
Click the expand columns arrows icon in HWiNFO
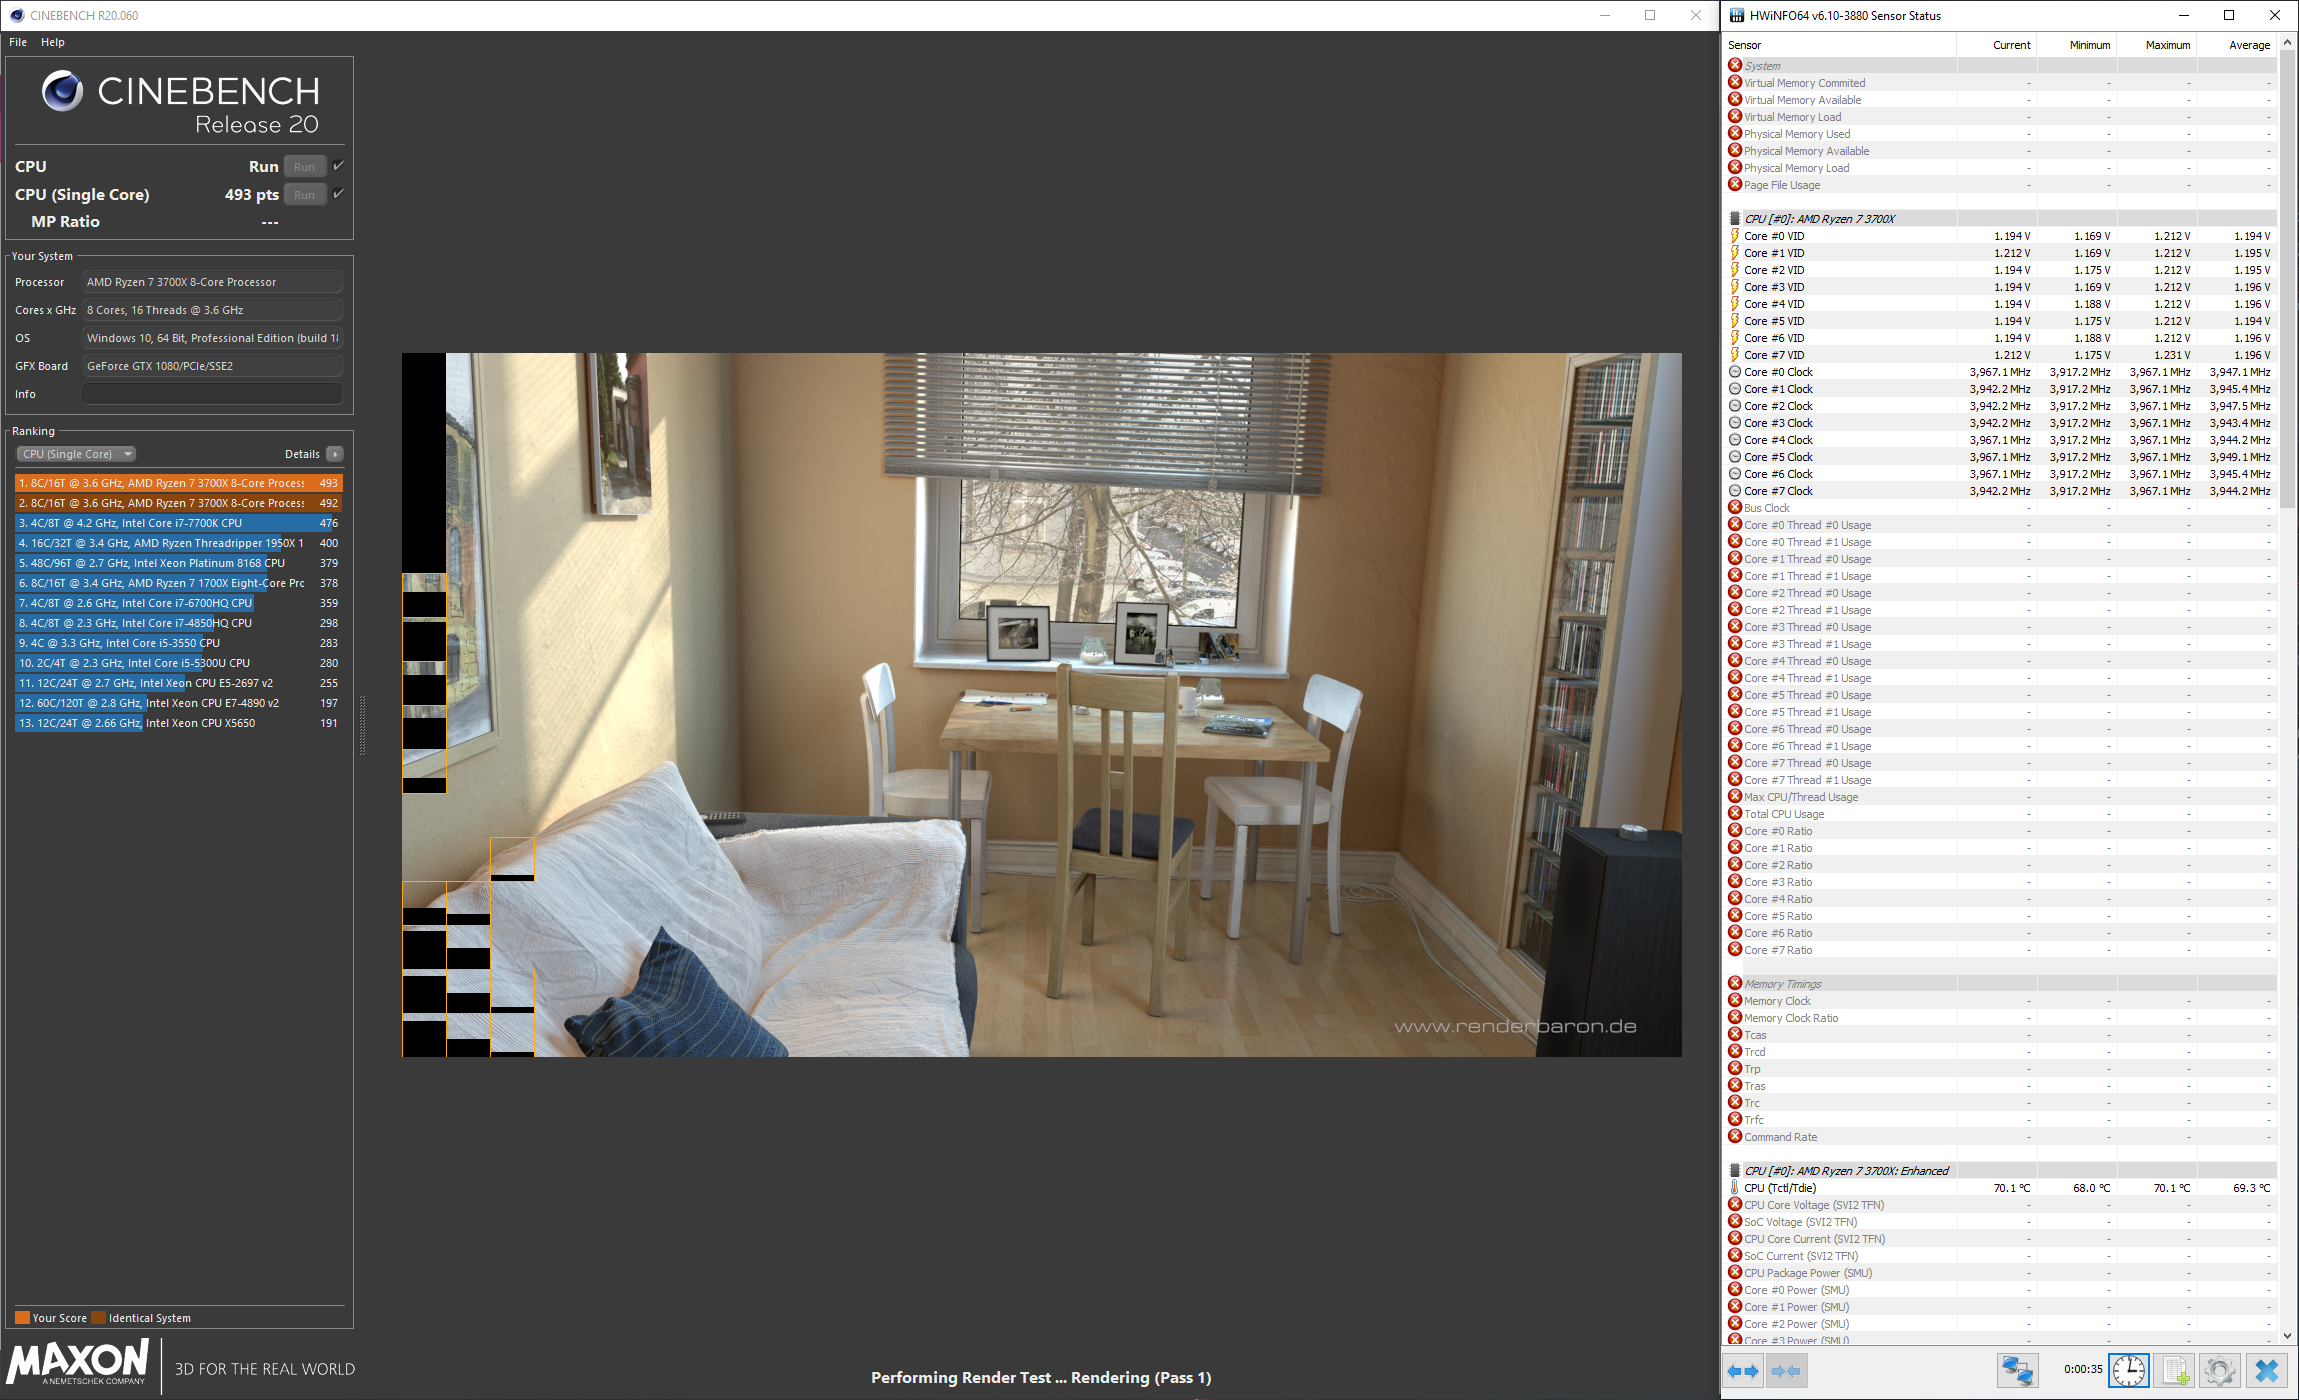click(x=1743, y=1371)
